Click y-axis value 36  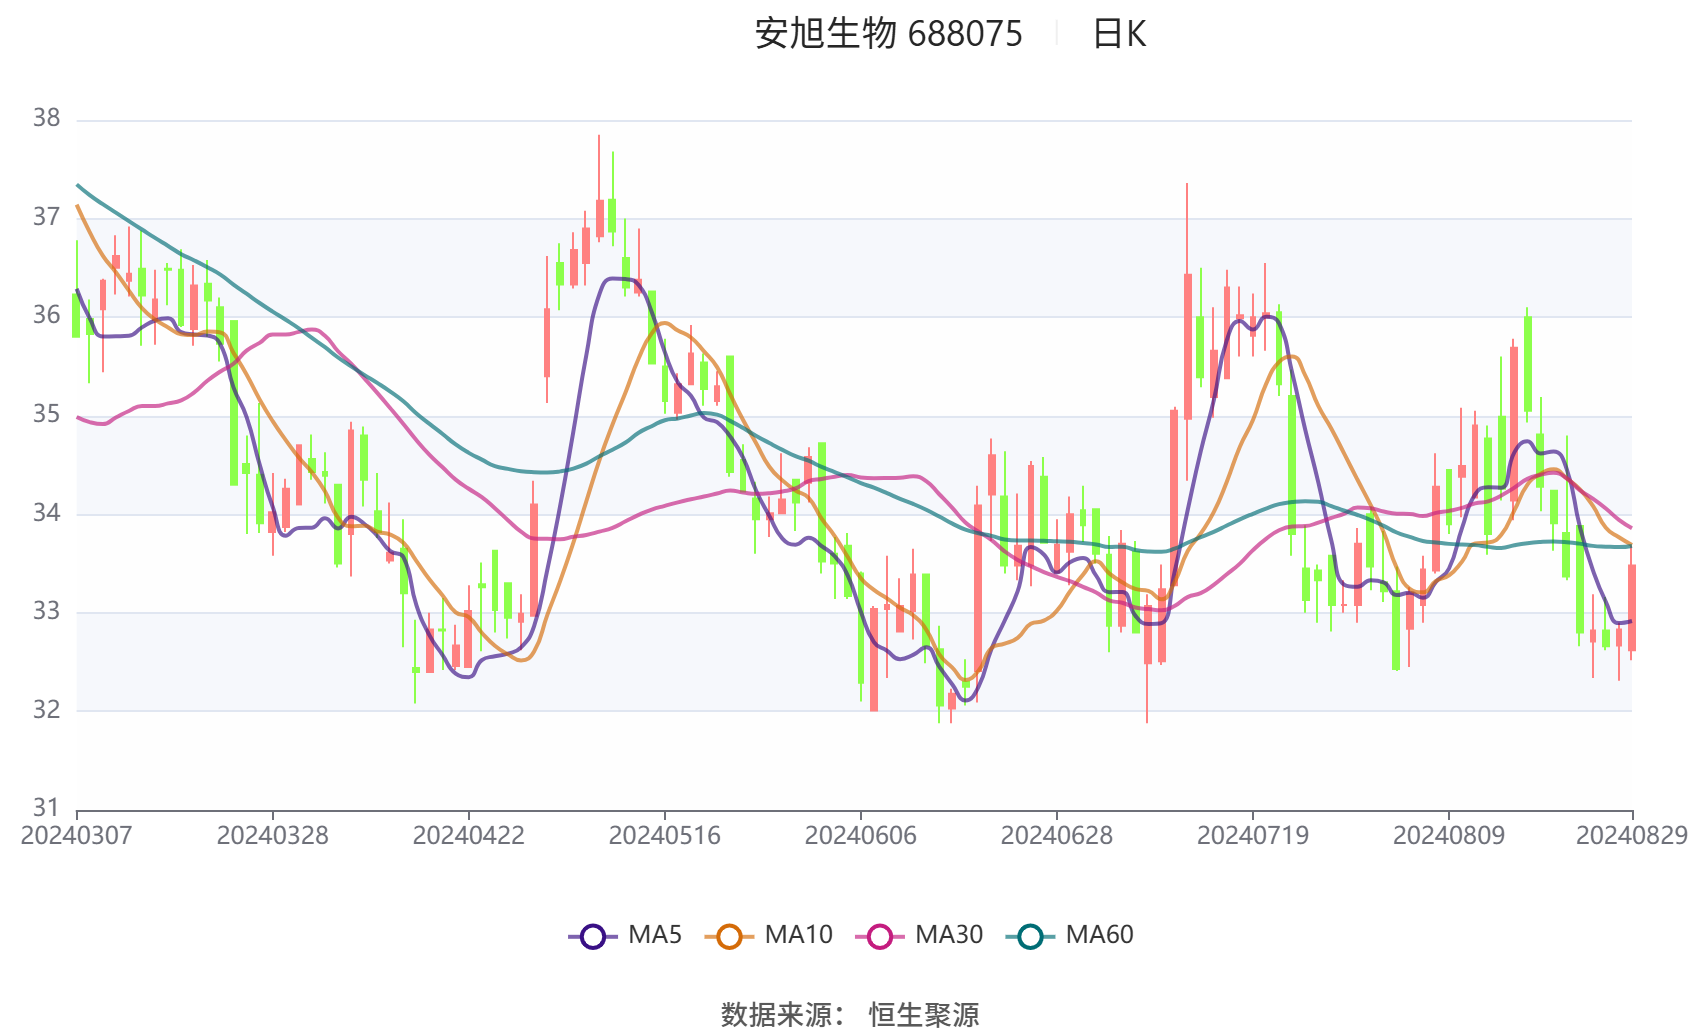47,315
